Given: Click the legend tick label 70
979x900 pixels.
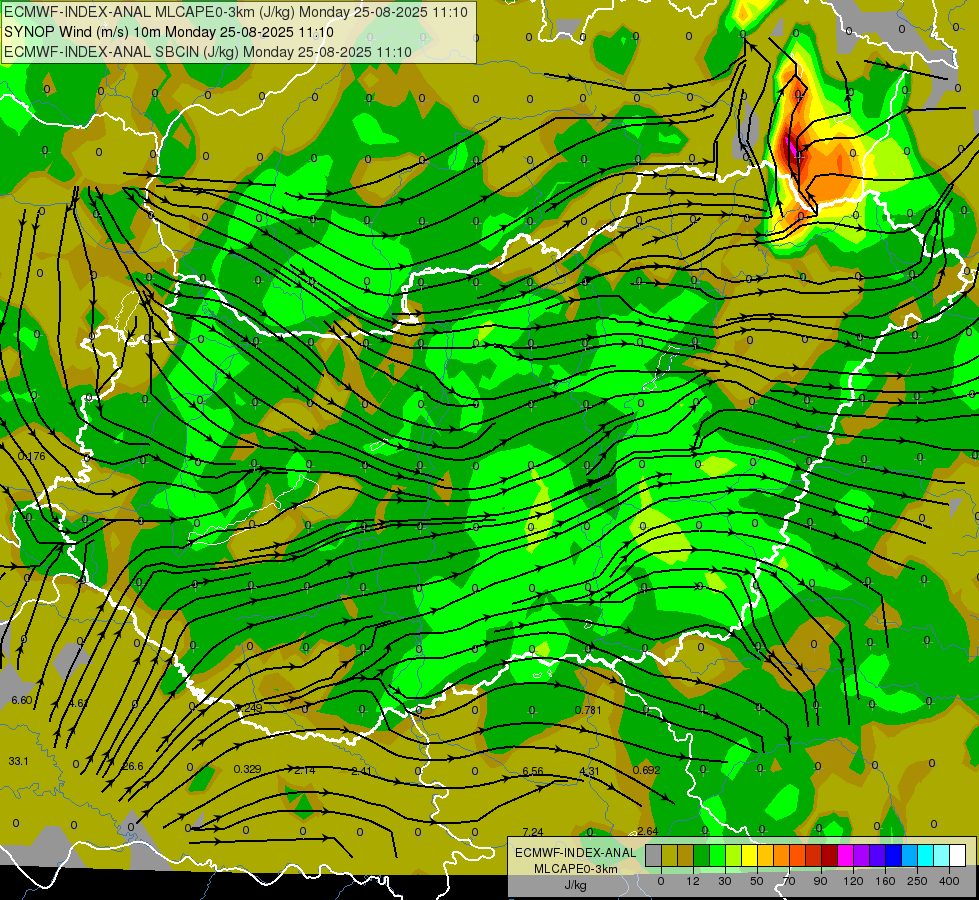Looking at the screenshot, I should (789, 881).
